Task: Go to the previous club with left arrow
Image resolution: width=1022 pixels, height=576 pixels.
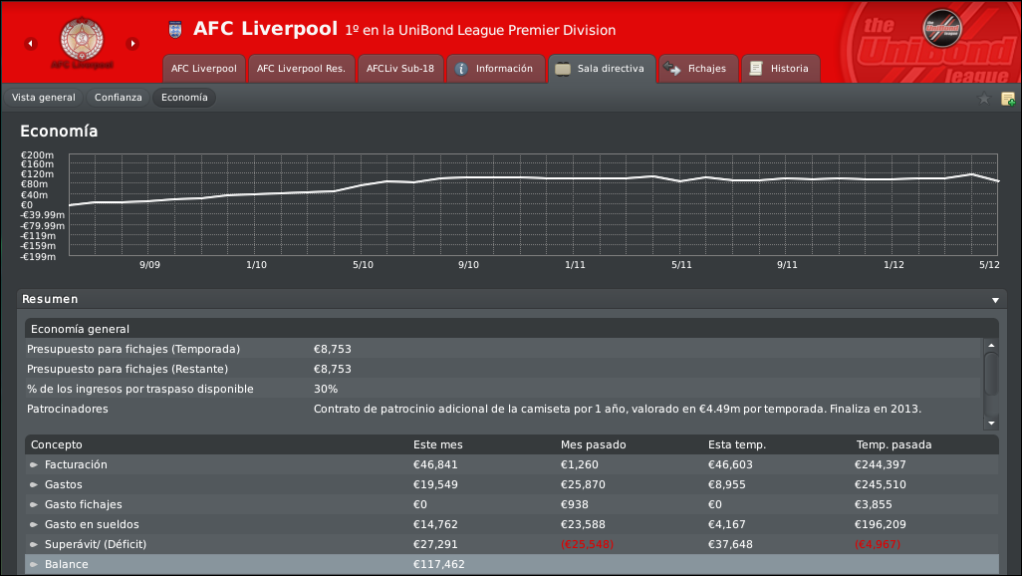Action: tap(30, 44)
